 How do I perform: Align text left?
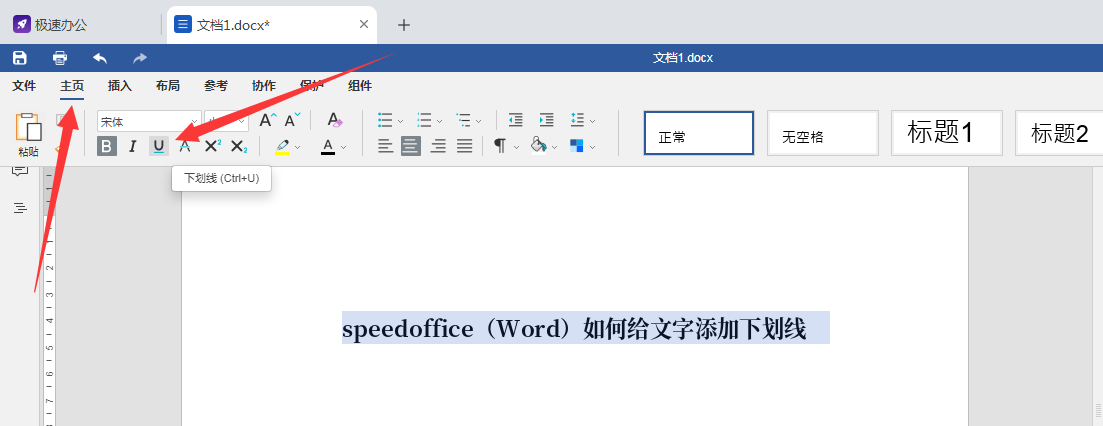coord(385,146)
